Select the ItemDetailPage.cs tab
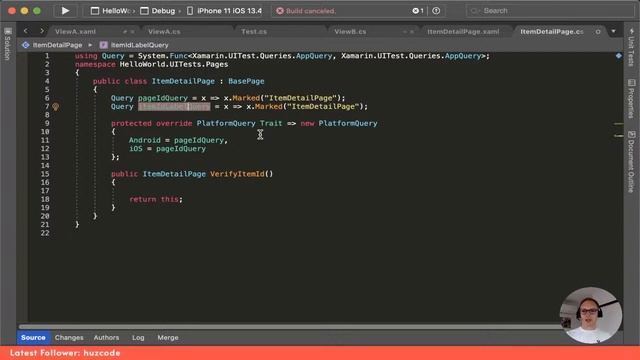 [552, 31]
